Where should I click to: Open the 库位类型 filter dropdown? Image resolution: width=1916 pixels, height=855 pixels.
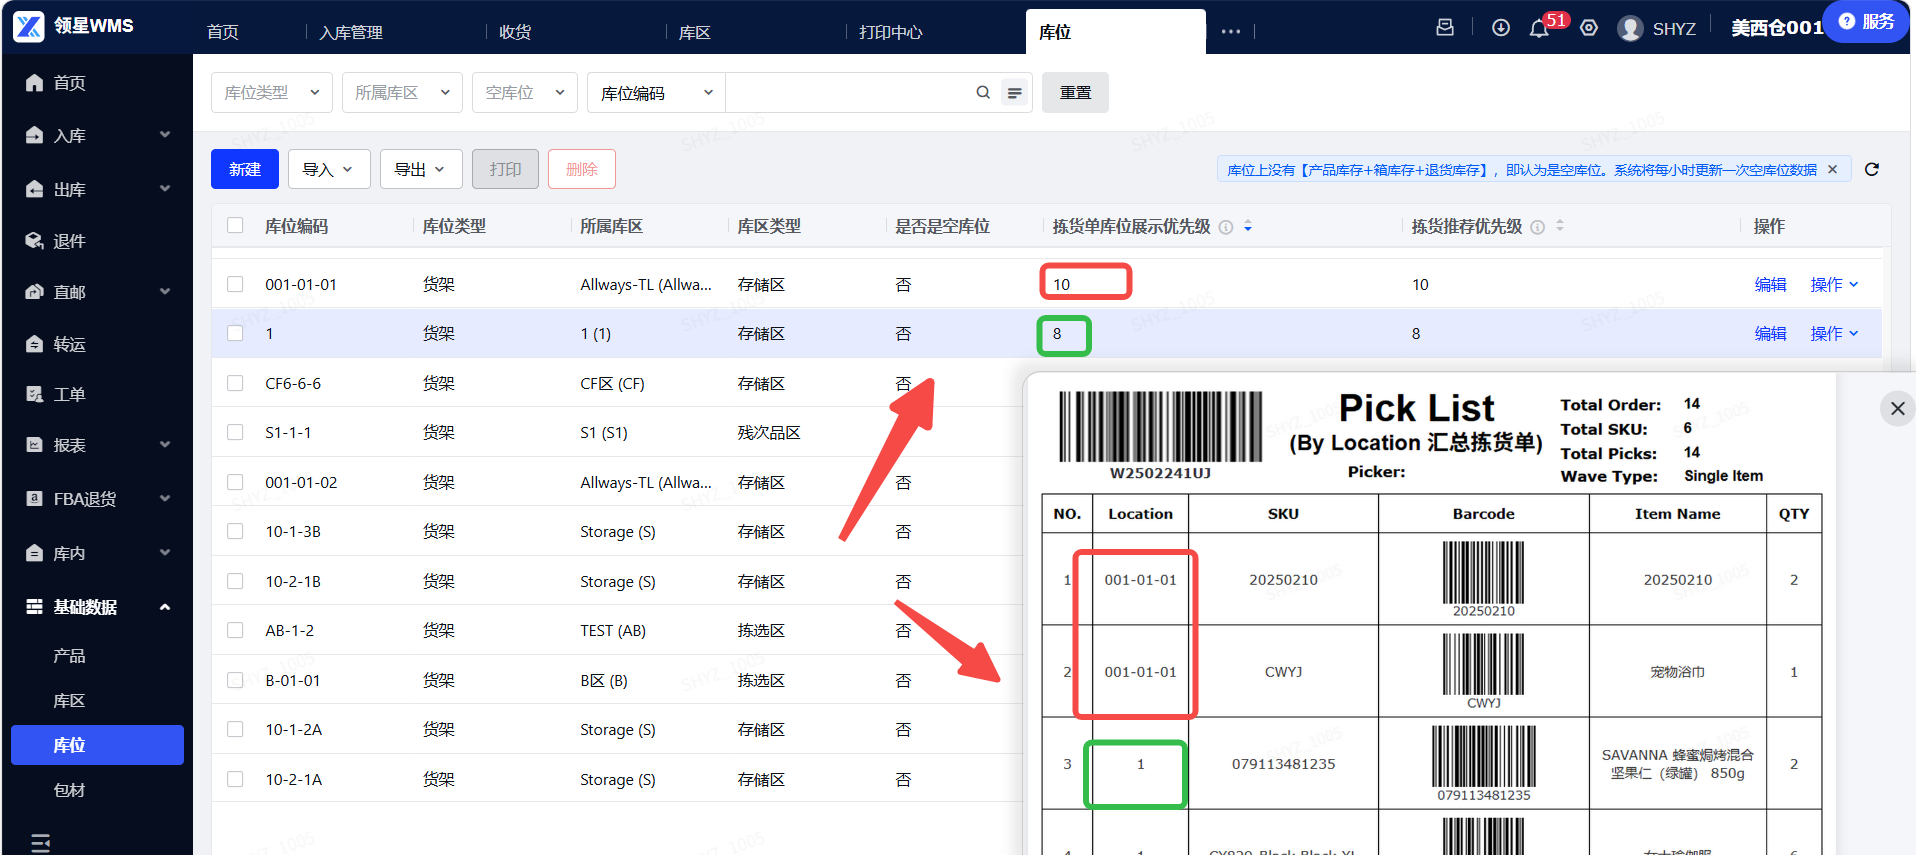pyautogui.click(x=272, y=92)
